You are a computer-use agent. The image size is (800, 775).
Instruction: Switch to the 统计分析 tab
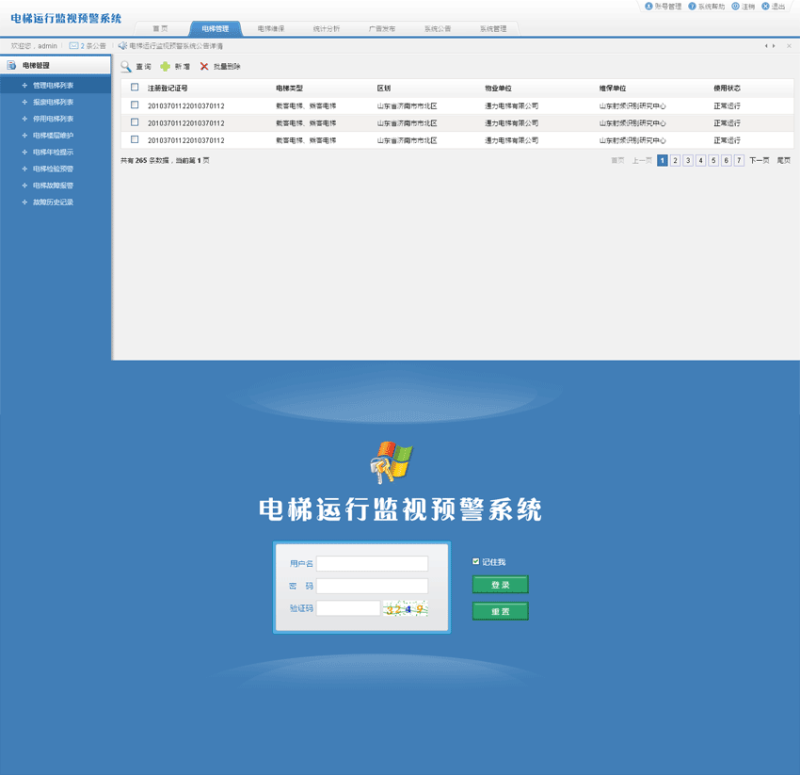click(x=325, y=28)
